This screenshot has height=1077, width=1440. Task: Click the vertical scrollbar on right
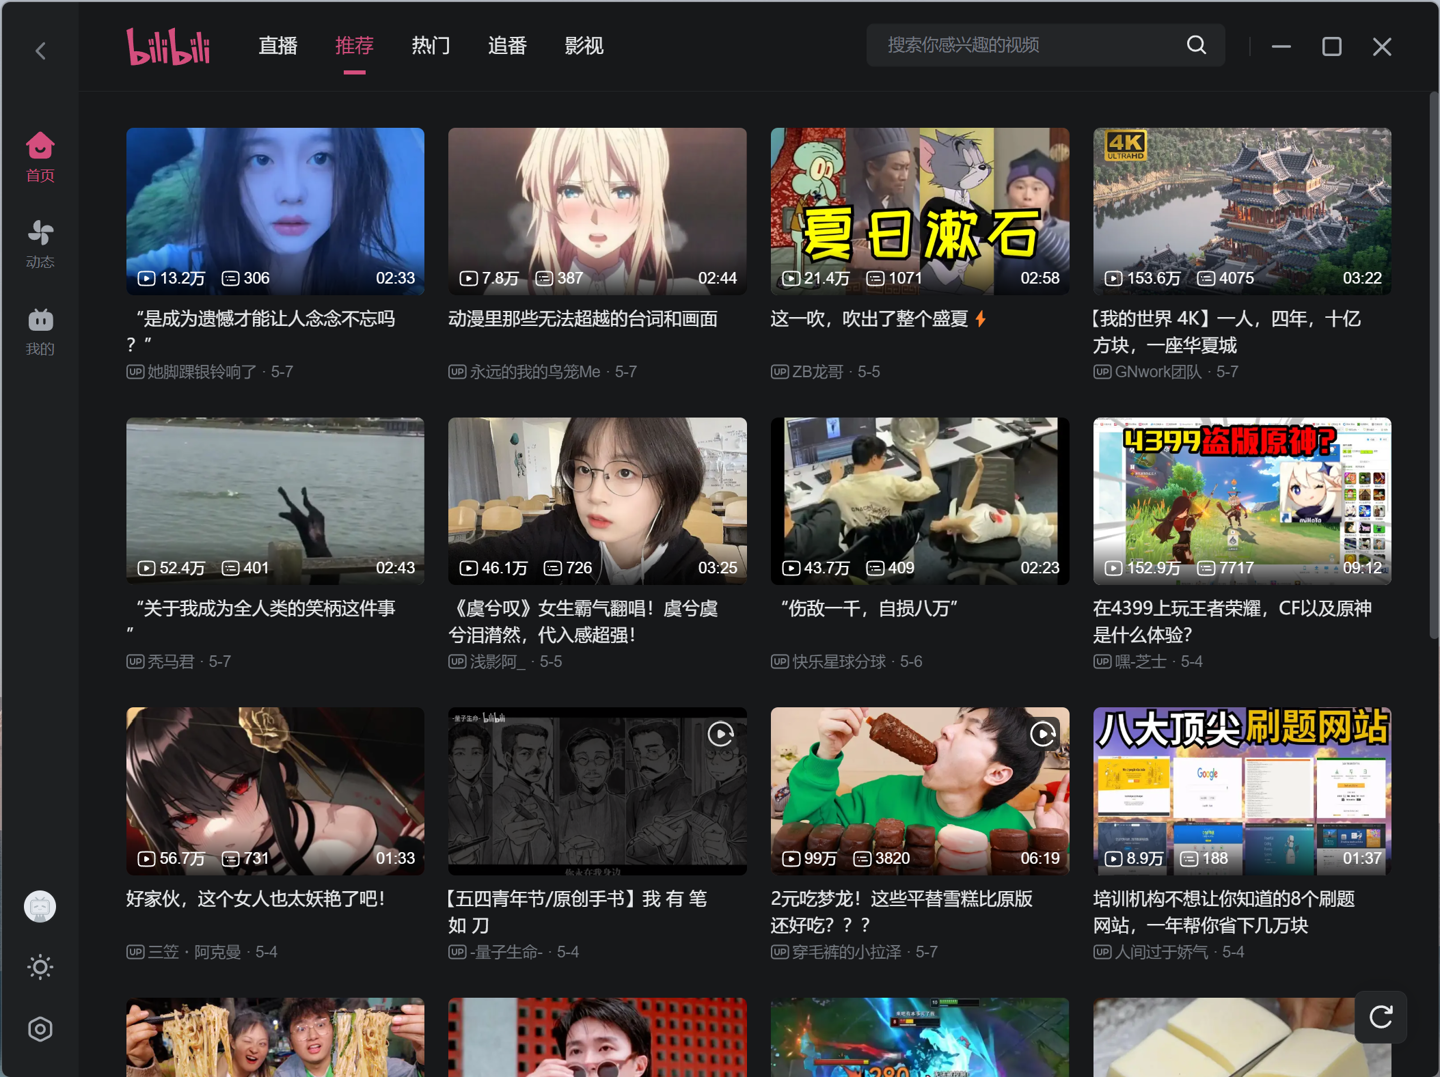tap(1434, 365)
